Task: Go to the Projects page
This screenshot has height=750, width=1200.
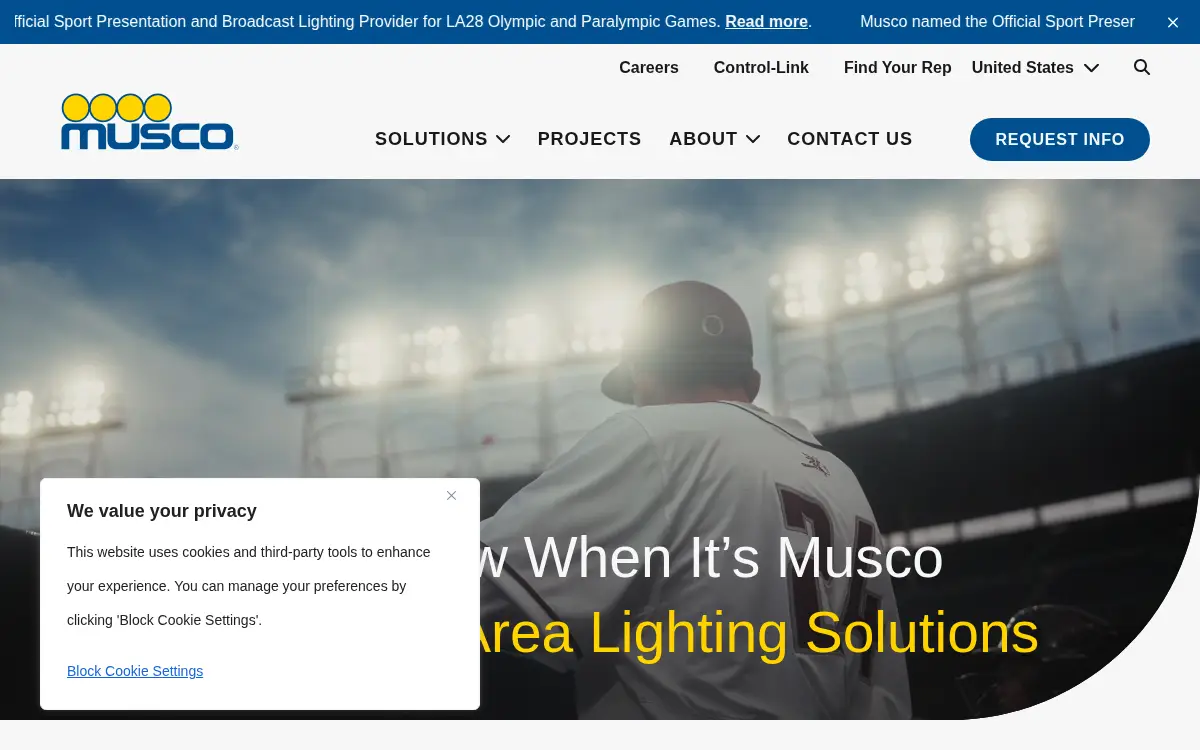Action: 589,139
